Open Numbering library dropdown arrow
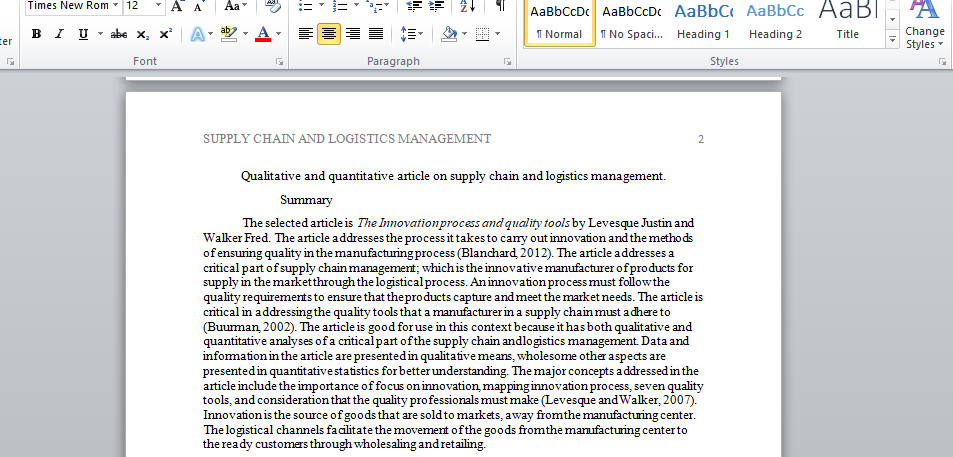 pyautogui.click(x=357, y=6)
